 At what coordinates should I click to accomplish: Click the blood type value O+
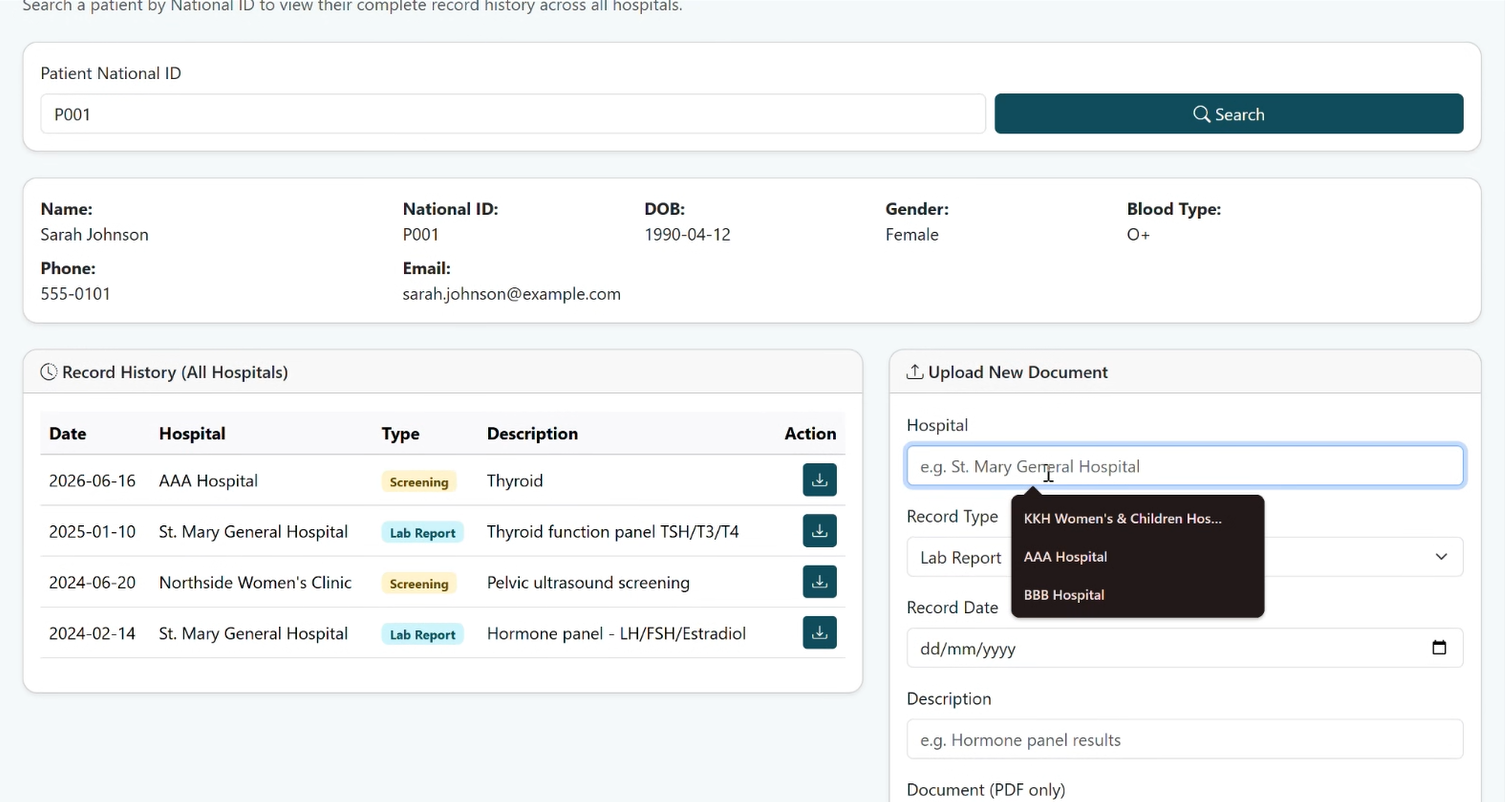pos(1138,235)
